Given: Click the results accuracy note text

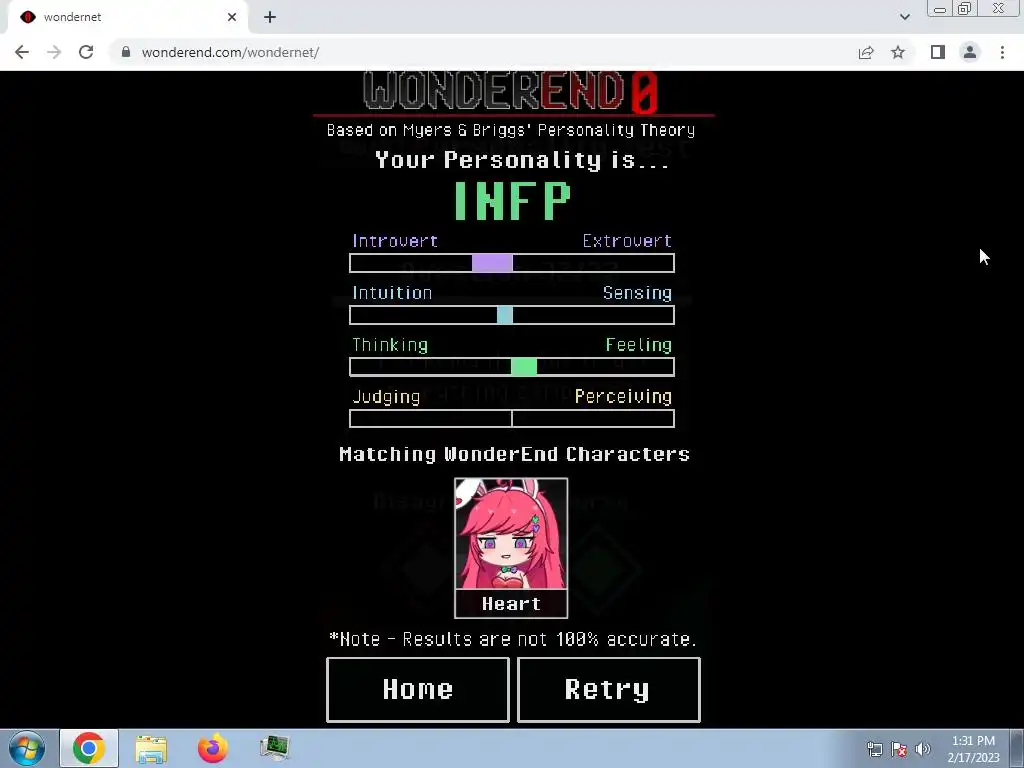Looking at the screenshot, I should [513, 639].
